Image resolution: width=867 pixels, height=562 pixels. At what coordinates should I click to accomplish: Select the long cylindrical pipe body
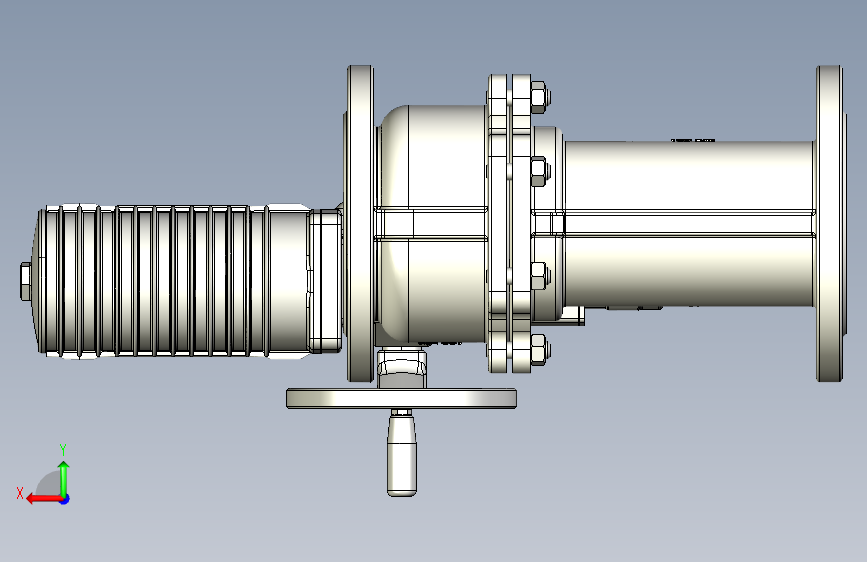689,223
